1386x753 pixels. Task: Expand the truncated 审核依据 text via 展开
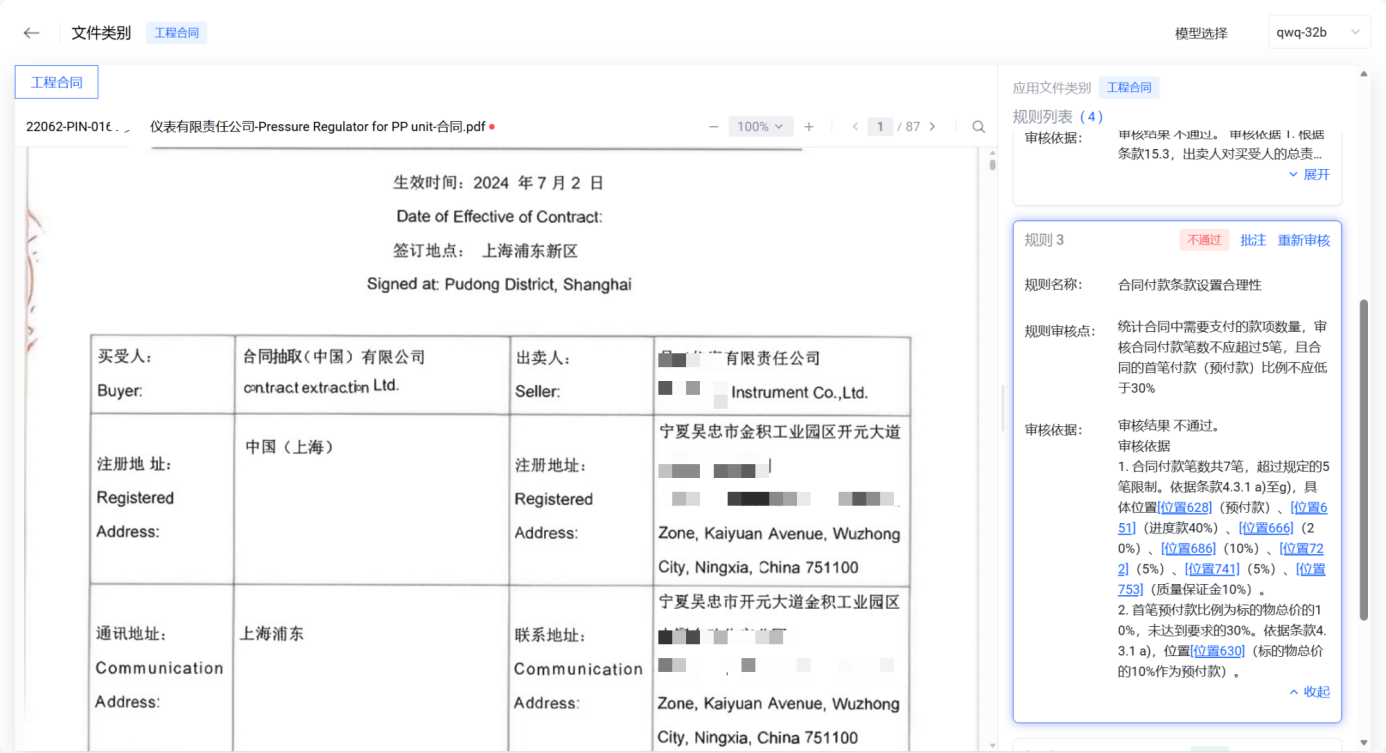pyautogui.click(x=1310, y=174)
